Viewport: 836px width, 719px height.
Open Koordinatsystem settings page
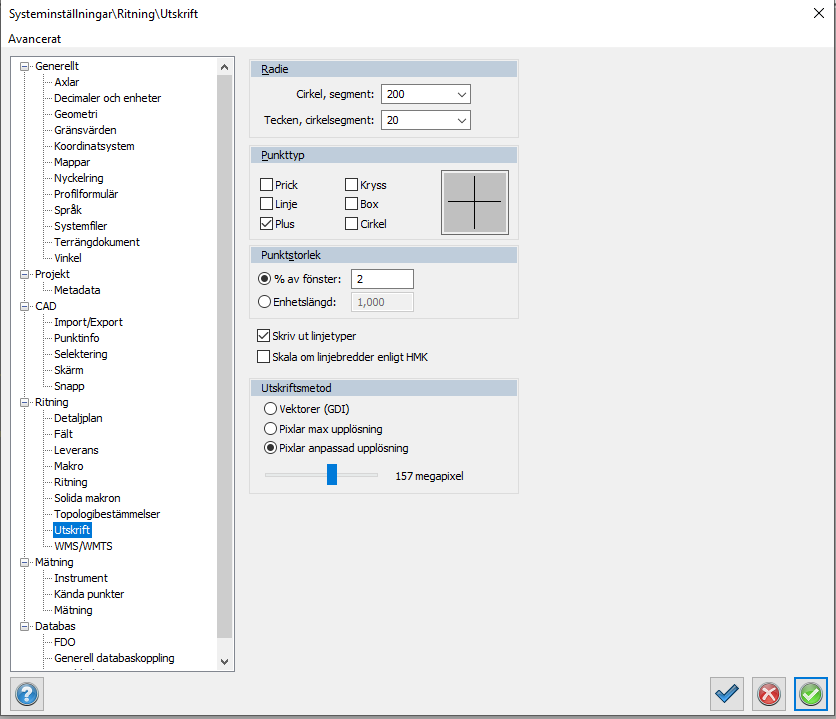point(94,146)
